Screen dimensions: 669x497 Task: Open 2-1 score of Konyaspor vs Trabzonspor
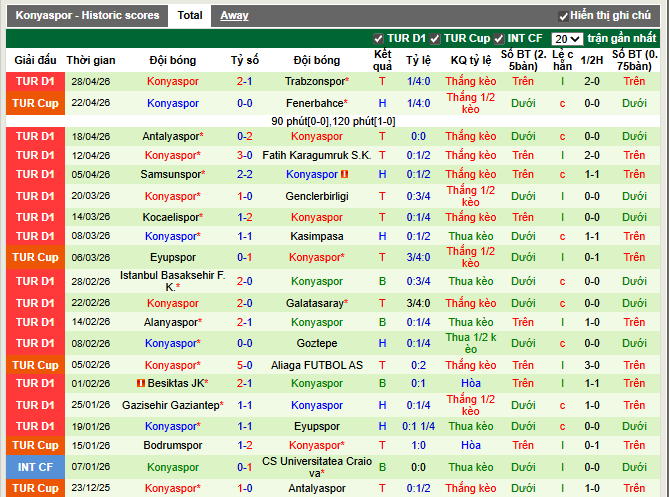pos(244,81)
